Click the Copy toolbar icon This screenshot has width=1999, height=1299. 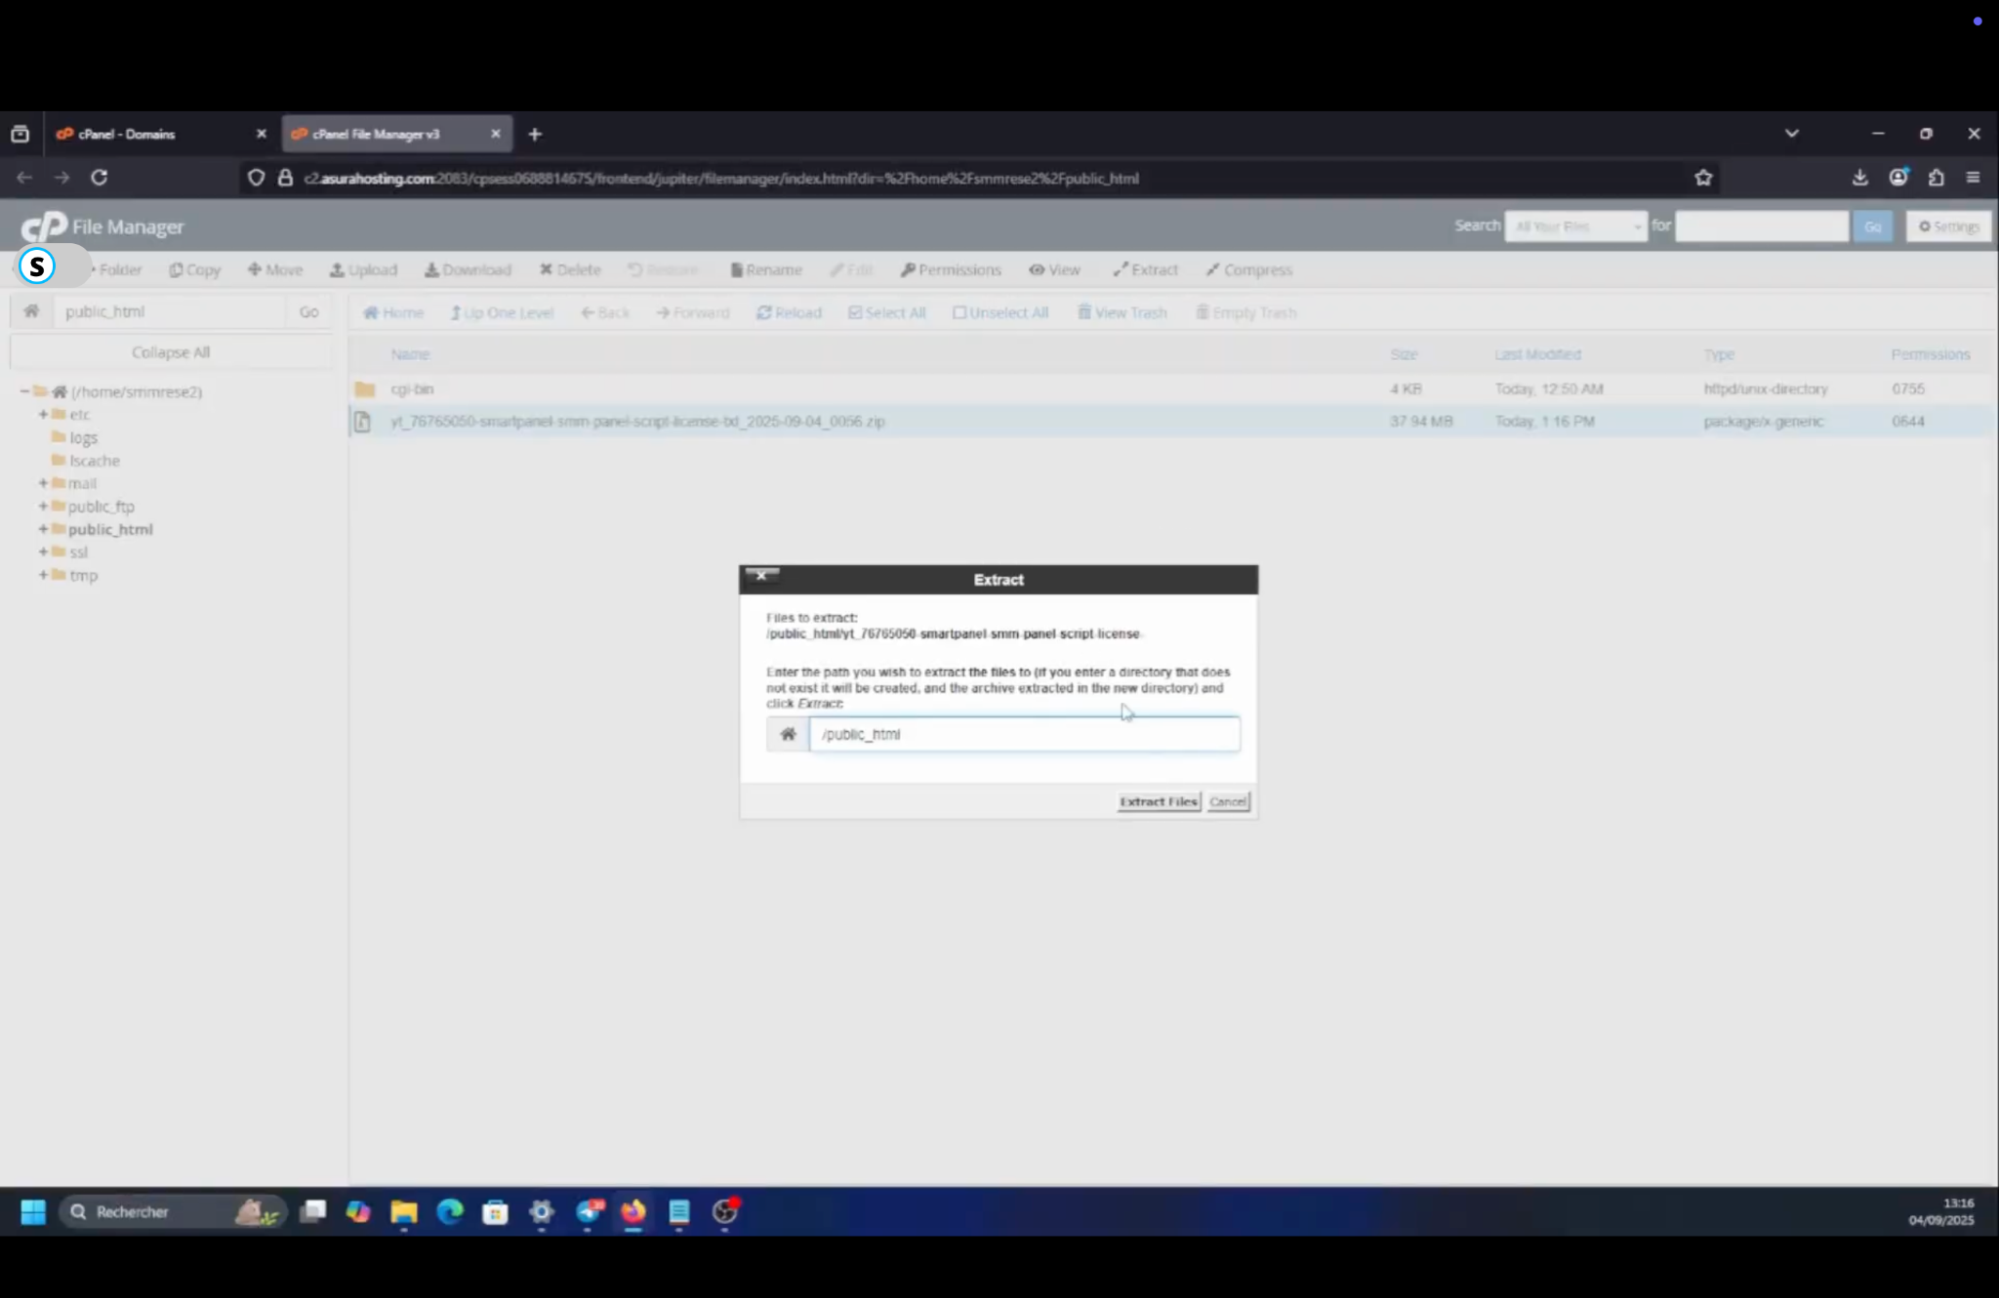tap(194, 269)
